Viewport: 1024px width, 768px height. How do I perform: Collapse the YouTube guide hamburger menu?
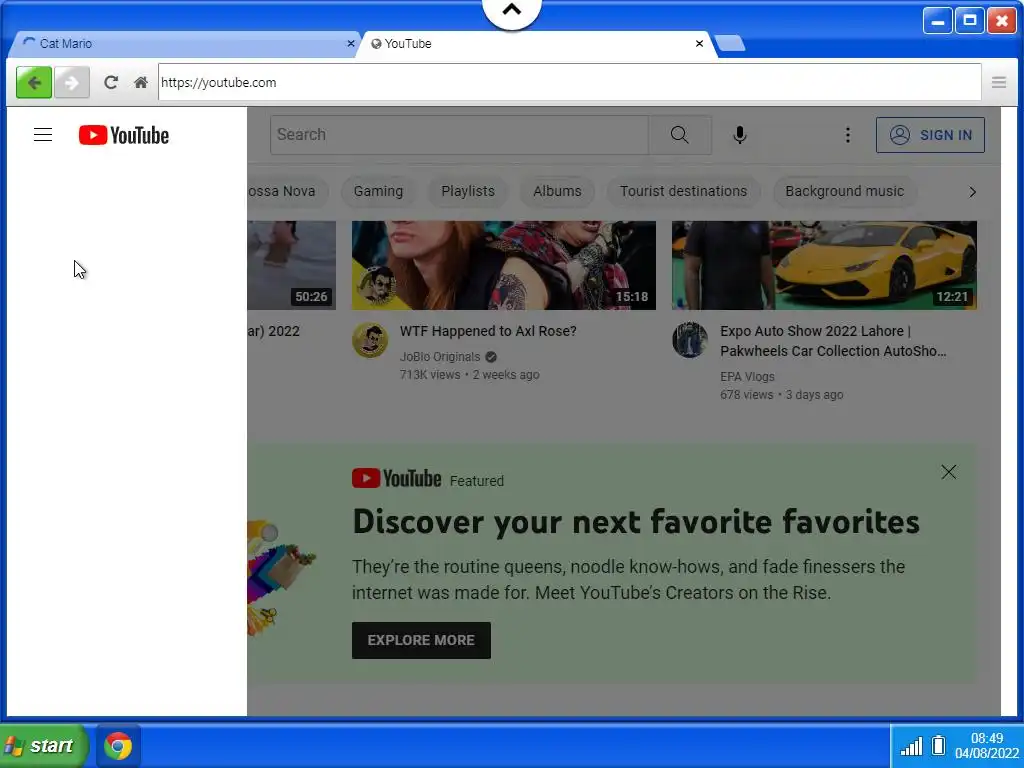pyautogui.click(x=43, y=135)
